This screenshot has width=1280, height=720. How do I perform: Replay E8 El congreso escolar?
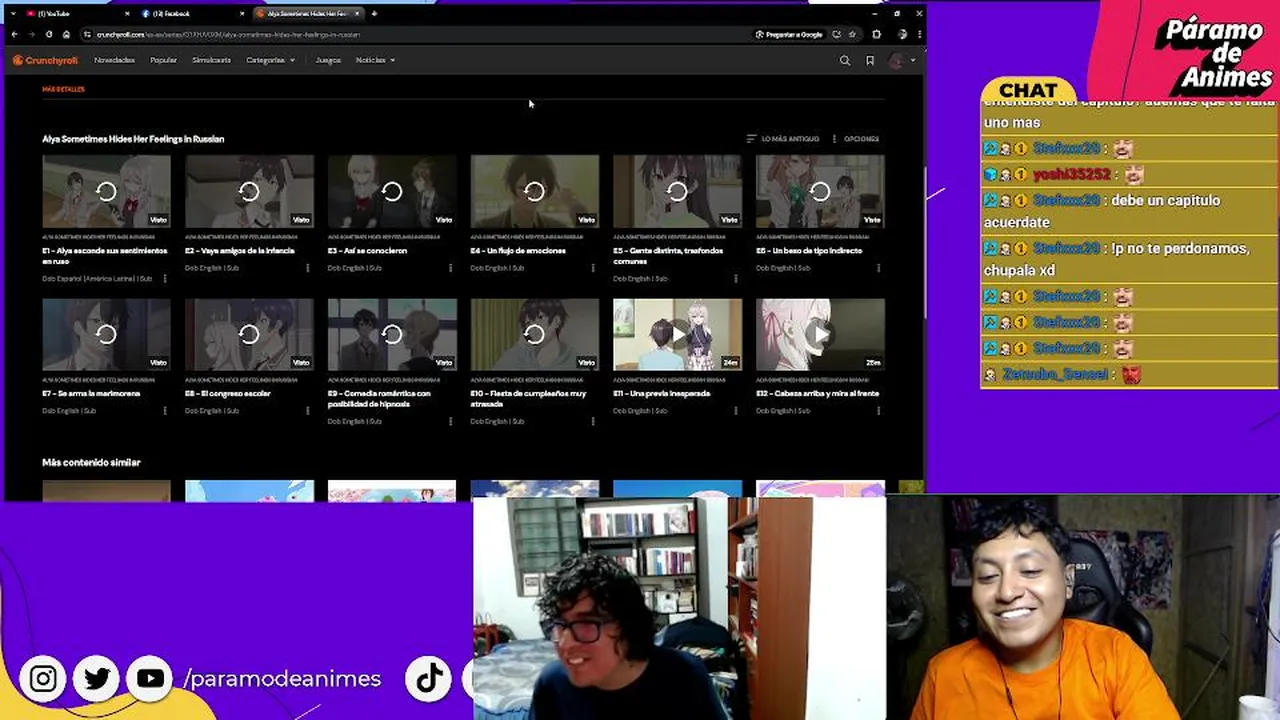click(x=249, y=334)
